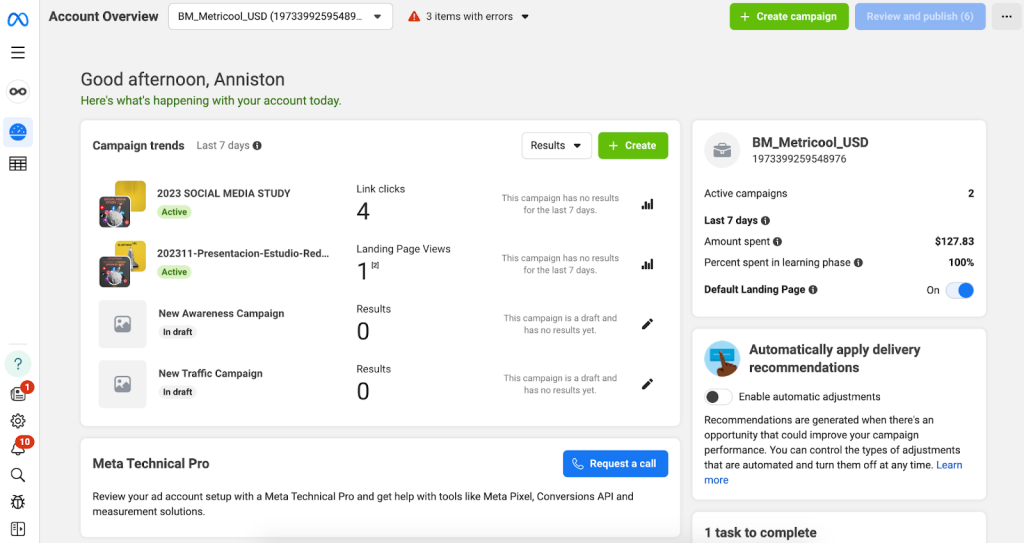This screenshot has width=1024, height=543.
Task: Click New Traffic Campaign placeholder image
Action: click(x=123, y=384)
